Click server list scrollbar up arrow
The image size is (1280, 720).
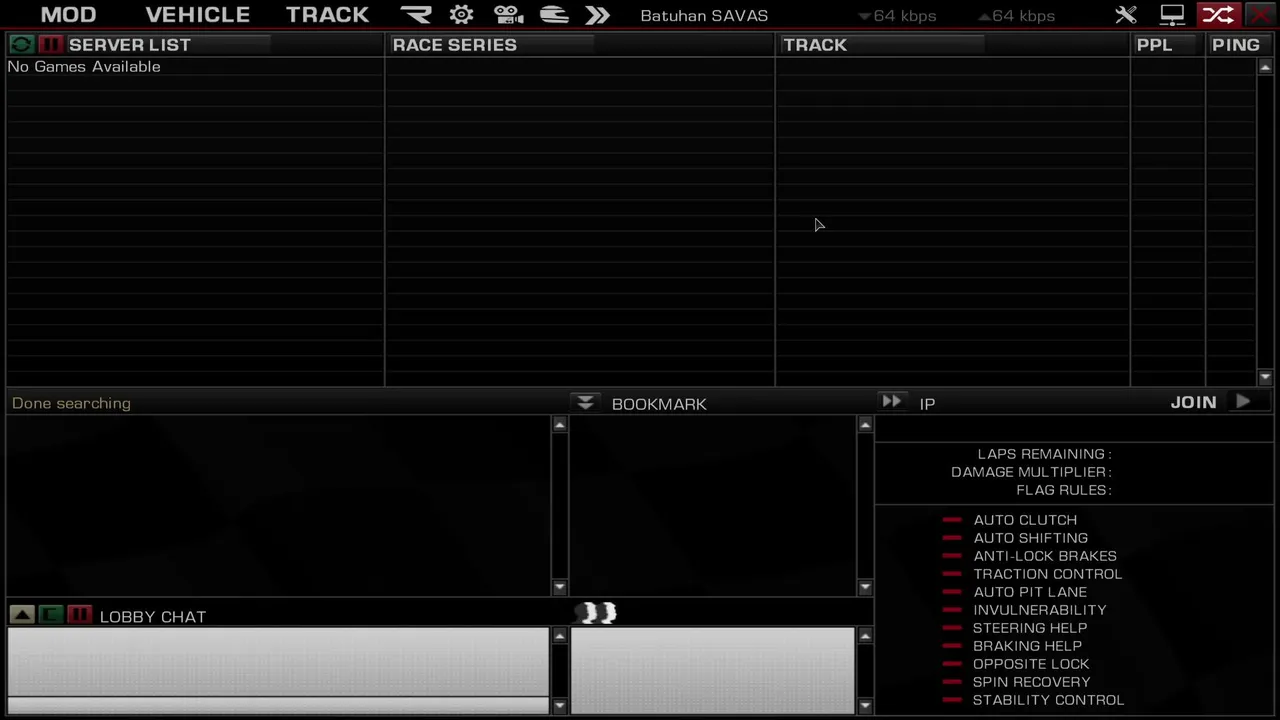point(1265,66)
